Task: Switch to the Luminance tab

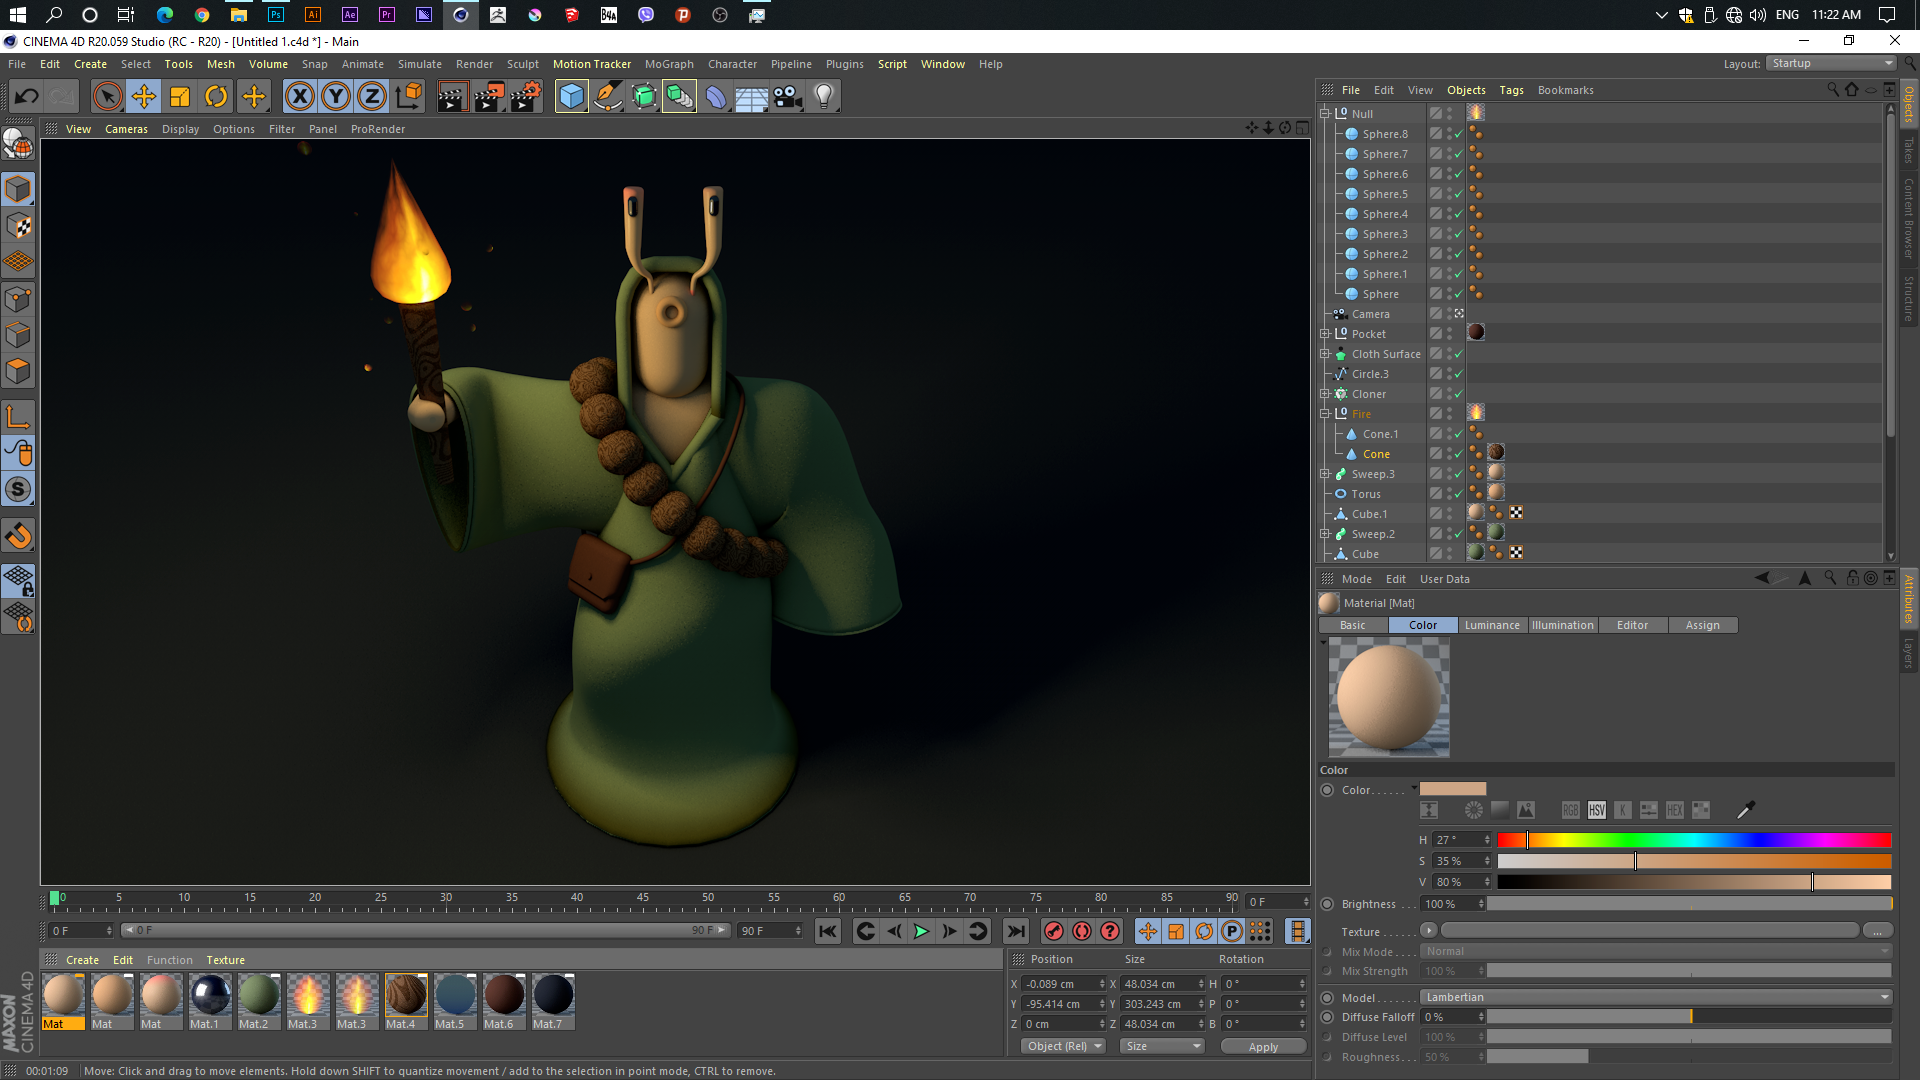Action: click(x=1491, y=625)
